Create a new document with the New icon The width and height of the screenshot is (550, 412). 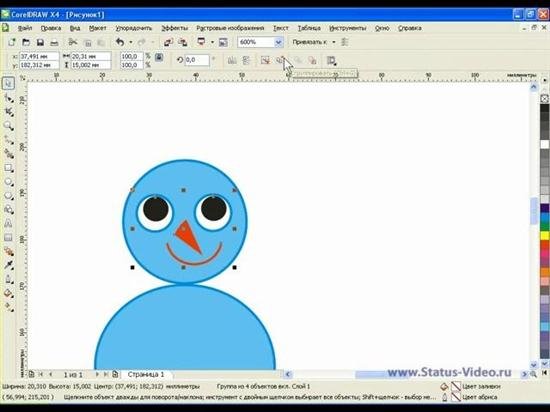click(x=12, y=42)
